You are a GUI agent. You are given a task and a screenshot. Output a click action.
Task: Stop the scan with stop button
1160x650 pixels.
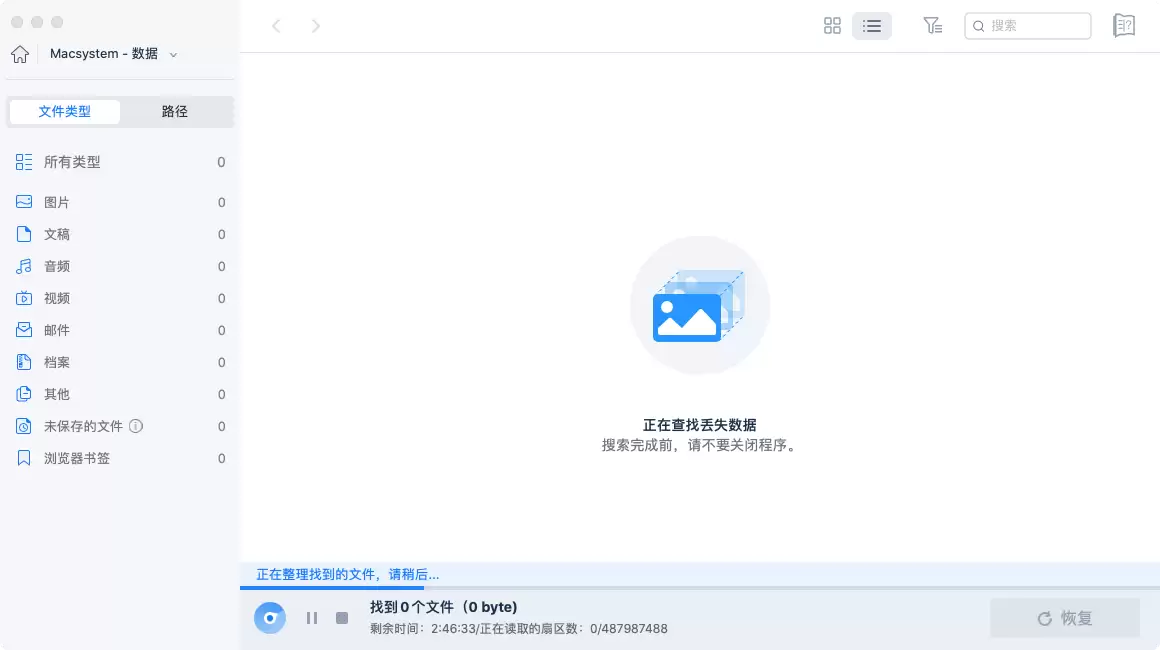[341, 618]
